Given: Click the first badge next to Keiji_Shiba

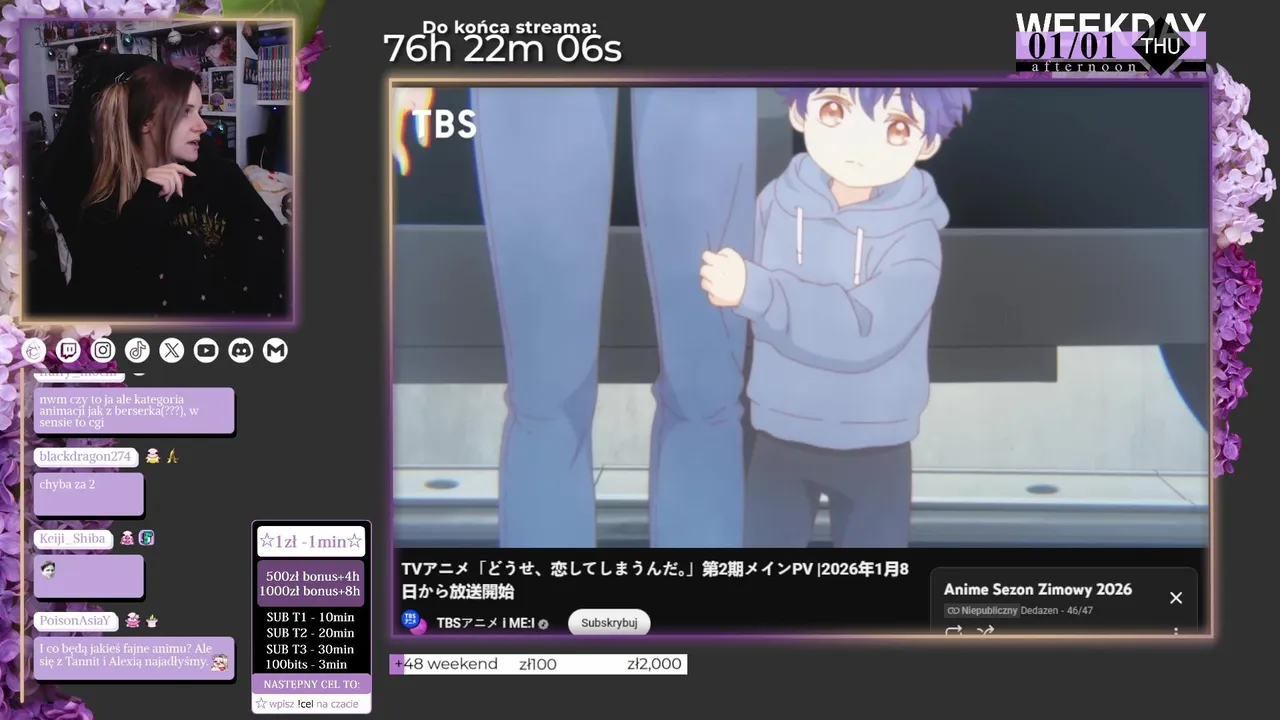Looking at the screenshot, I should [x=127, y=538].
